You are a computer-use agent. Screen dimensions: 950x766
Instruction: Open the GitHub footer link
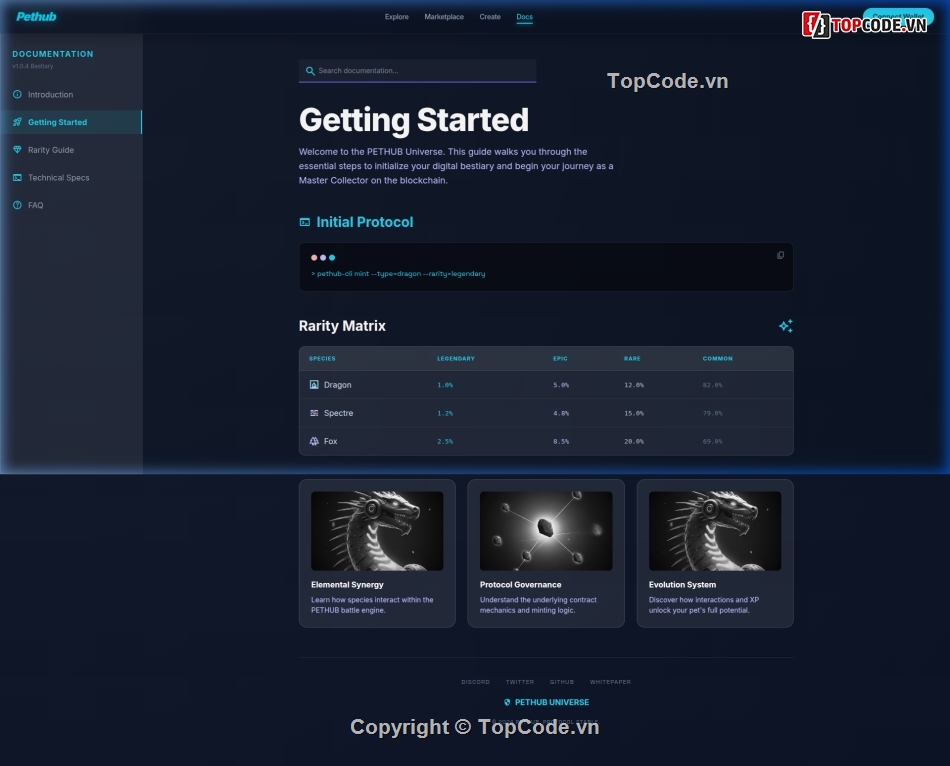tap(562, 682)
